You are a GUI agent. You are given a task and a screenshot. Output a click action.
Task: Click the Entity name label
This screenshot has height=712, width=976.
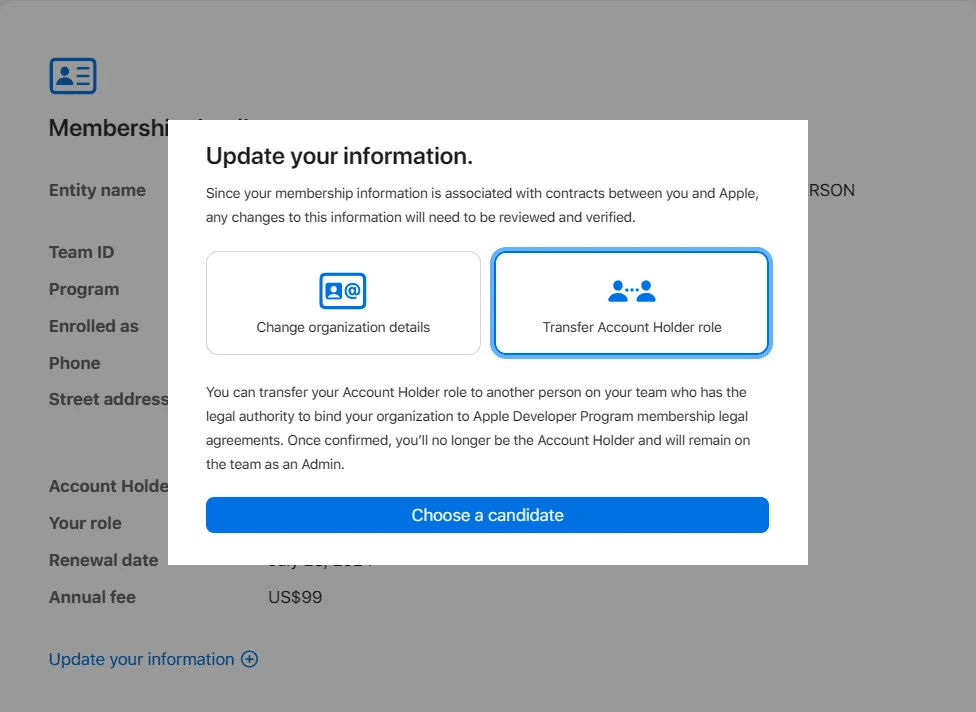(97, 190)
